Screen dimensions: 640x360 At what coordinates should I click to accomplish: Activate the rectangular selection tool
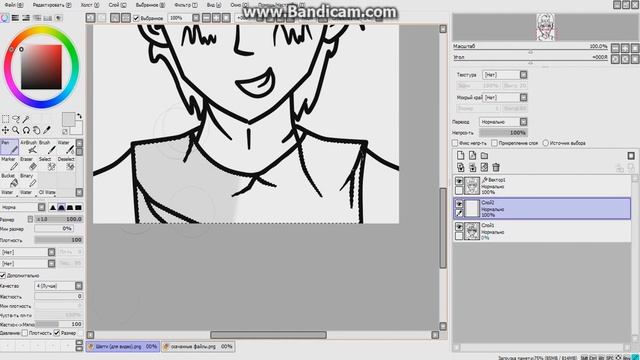pos(5,119)
